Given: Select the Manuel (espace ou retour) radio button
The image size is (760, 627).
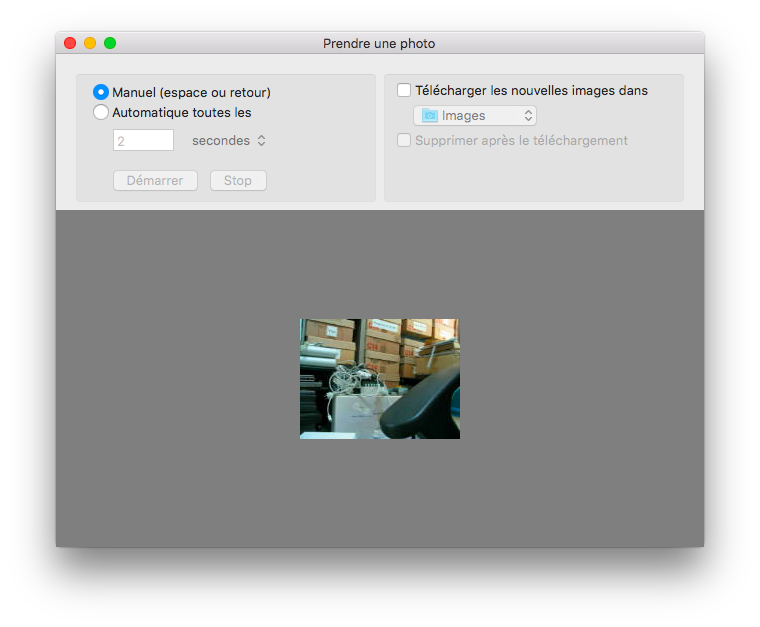Looking at the screenshot, I should [x=101, y=92].
